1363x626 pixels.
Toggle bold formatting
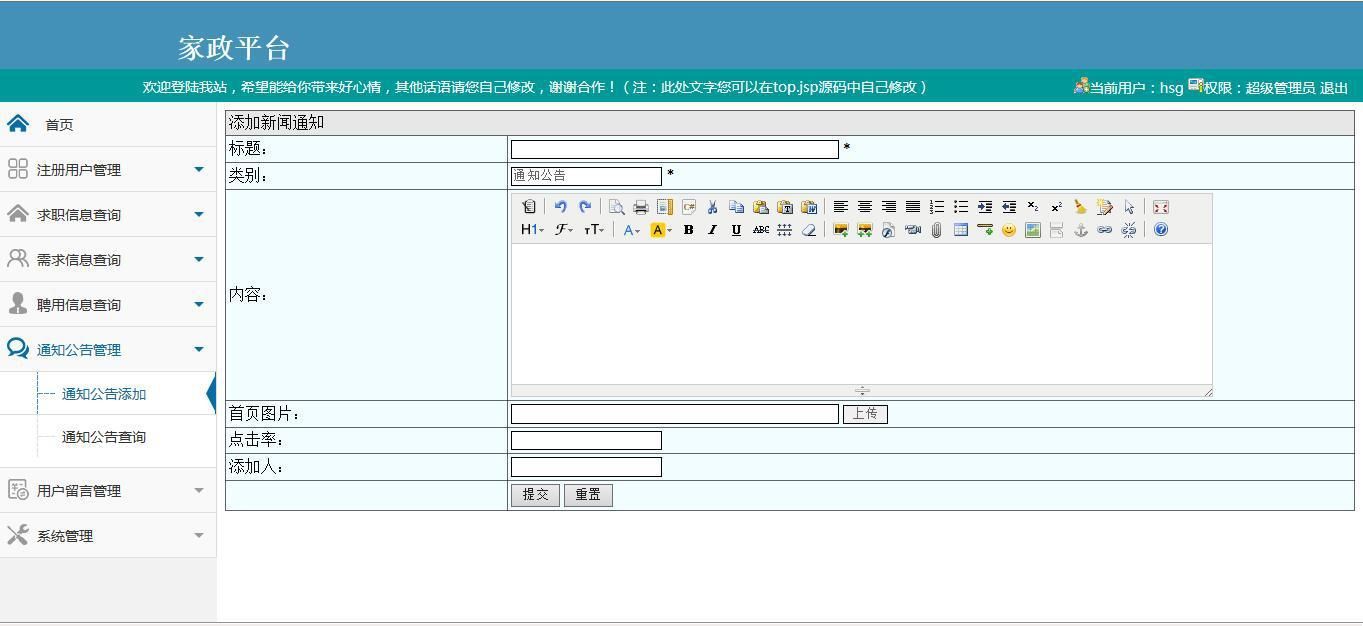click(x=689, y=230)
